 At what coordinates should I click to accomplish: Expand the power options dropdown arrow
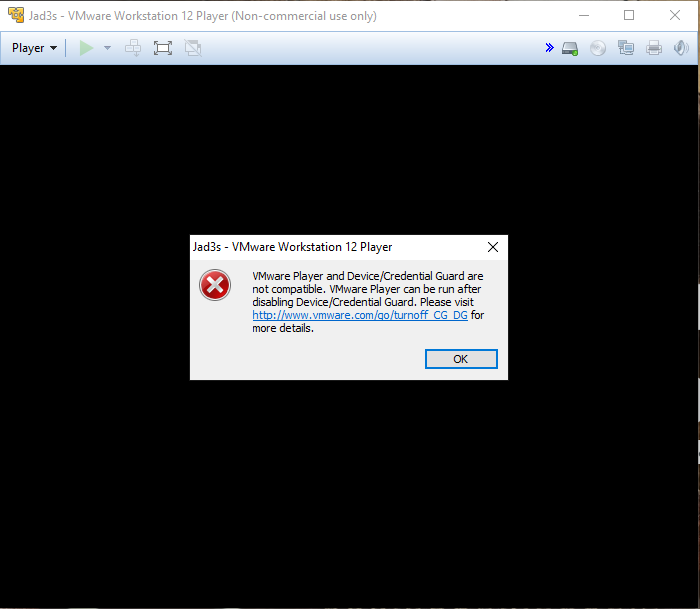(107, 48)
